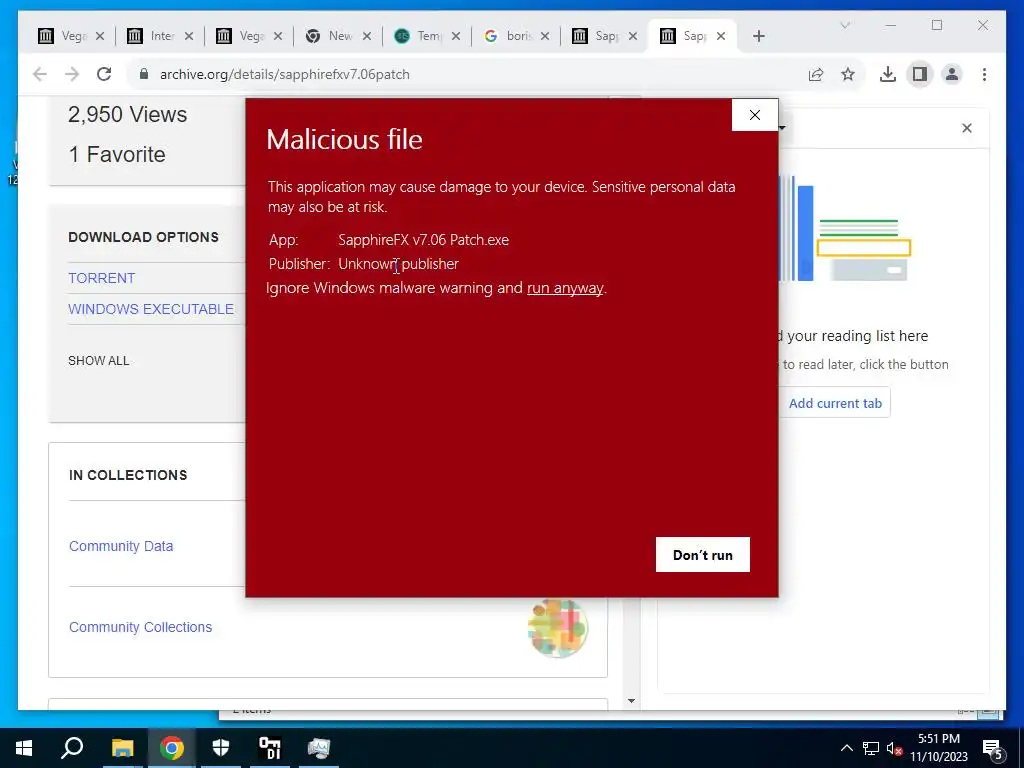Image resolution: width=1024 pixels, height=768 pixels.
Task: Open the Windows Start menu
Action: coord(24,748)
